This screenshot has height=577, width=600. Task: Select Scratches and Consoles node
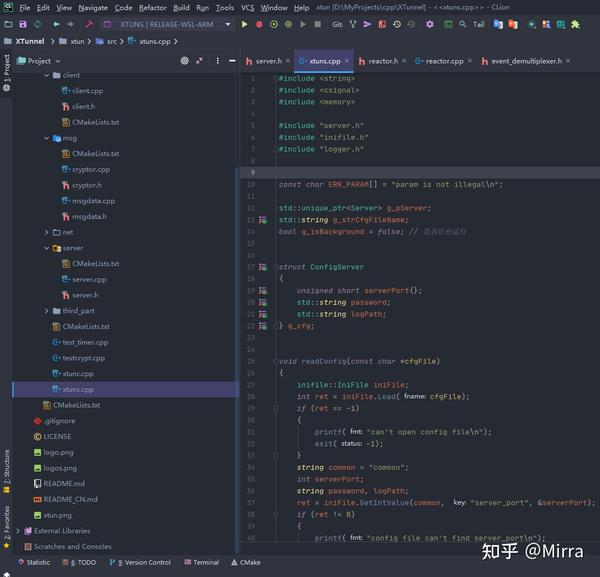pyautogui.click(x=73, y=547)
